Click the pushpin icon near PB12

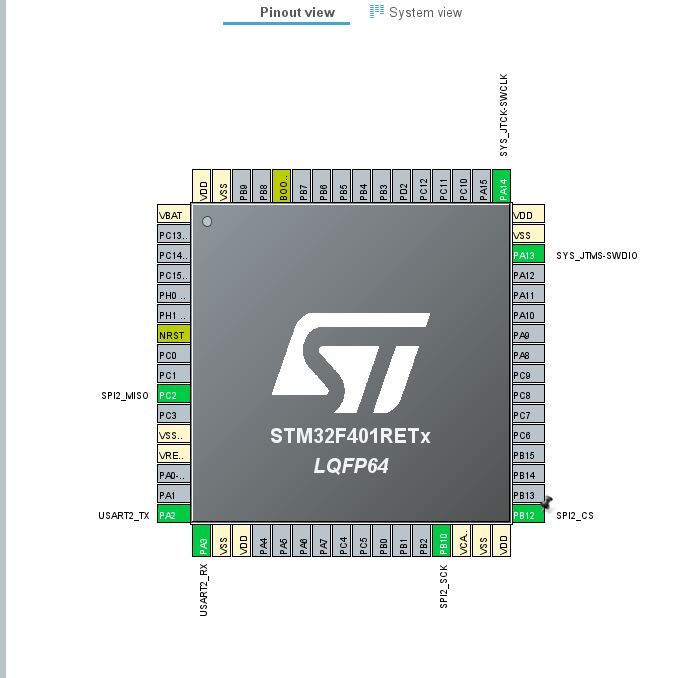point(546,503)
